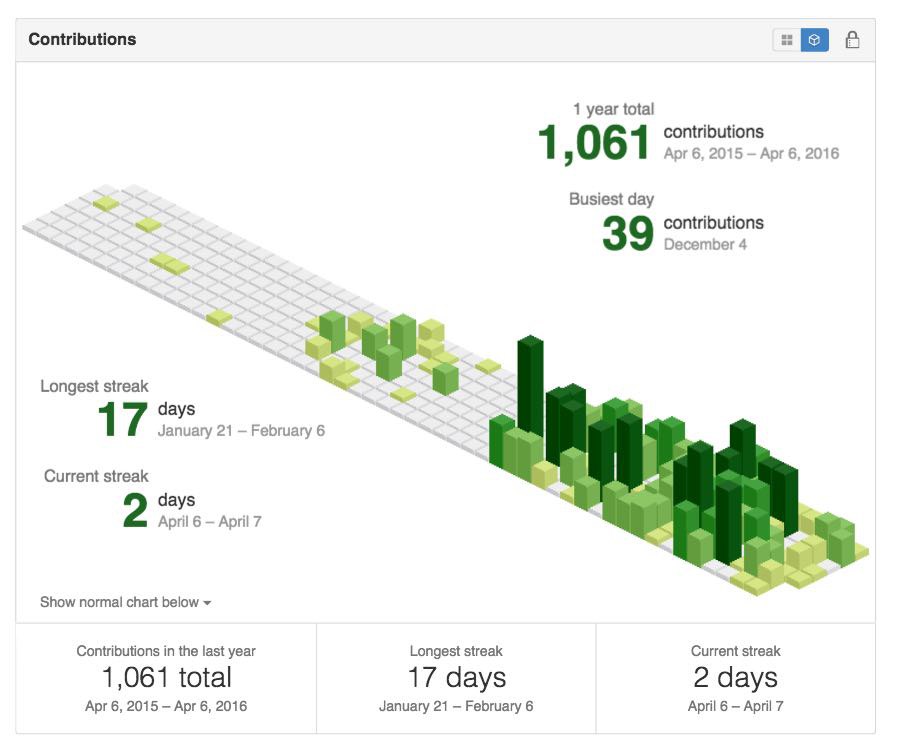Select the isometric cube view toggle

(814, 40)
